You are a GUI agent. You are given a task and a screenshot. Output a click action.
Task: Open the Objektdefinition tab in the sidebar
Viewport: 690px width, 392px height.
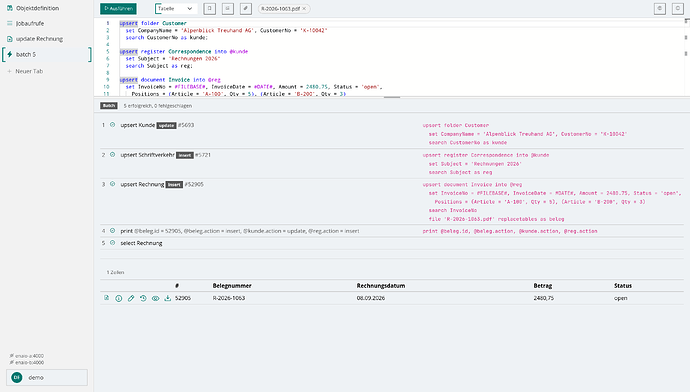pos(46,8)
